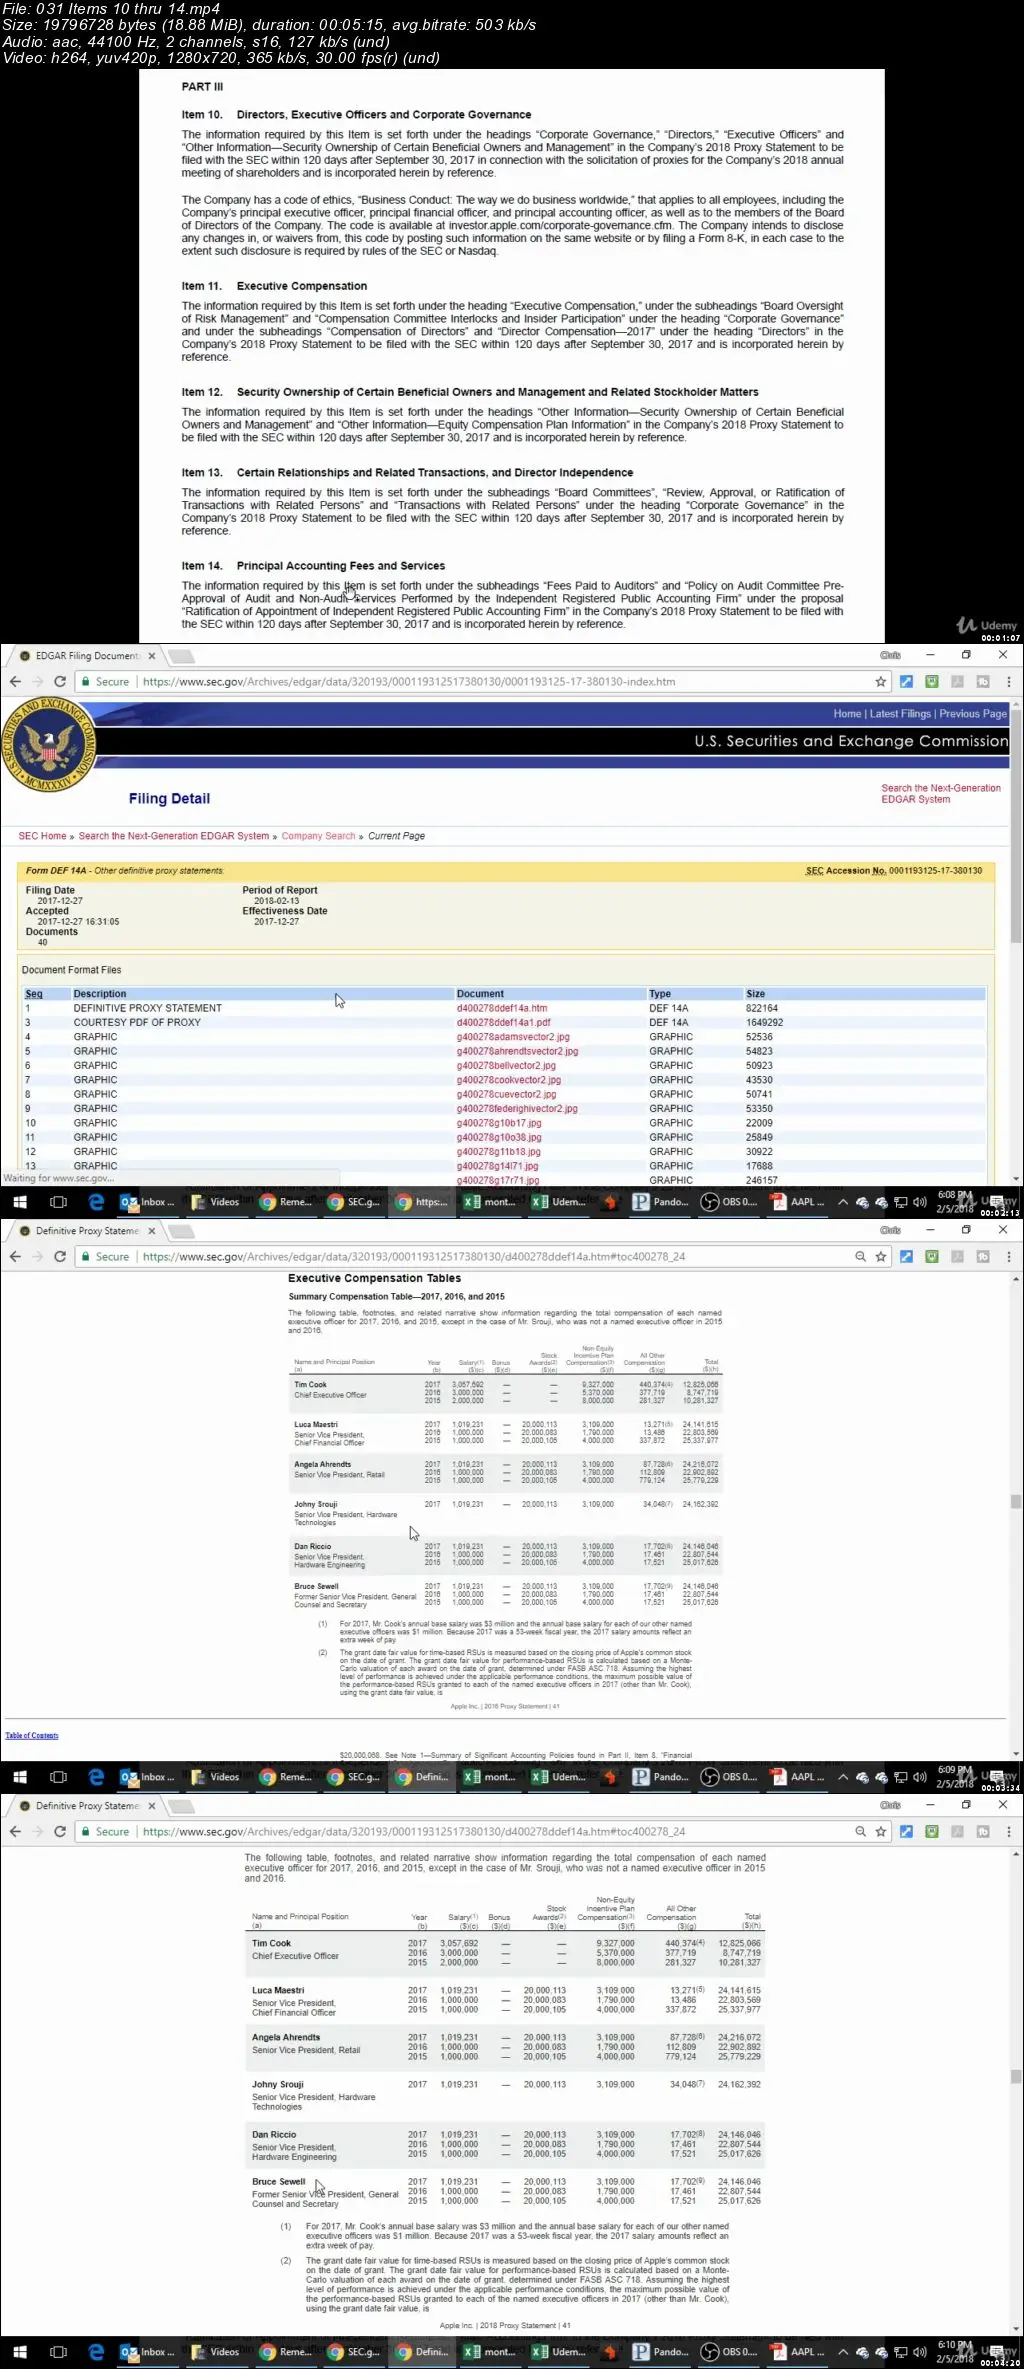Open graphic g400278cookvector2.jpg
Image resolution: width=1024 pixels, height=2369 pixels.
509,1080
